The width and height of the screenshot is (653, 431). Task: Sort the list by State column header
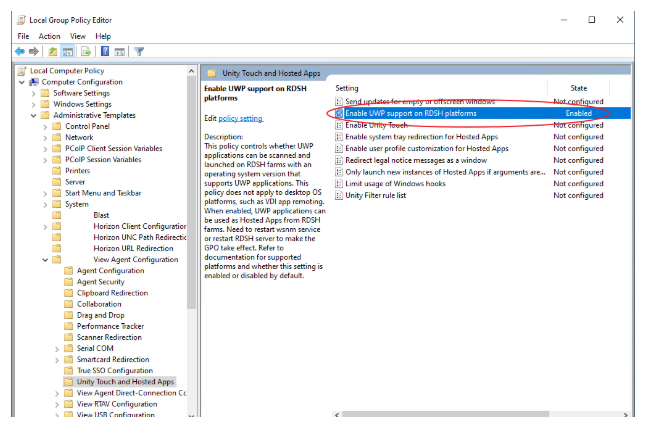tap(578, 88)
